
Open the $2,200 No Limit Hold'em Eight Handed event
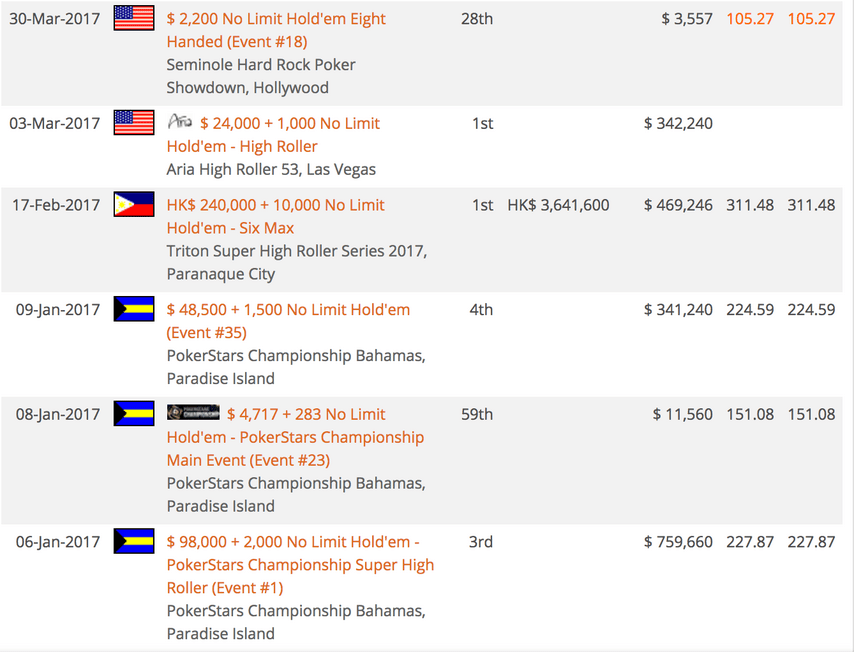click(276, 30)
